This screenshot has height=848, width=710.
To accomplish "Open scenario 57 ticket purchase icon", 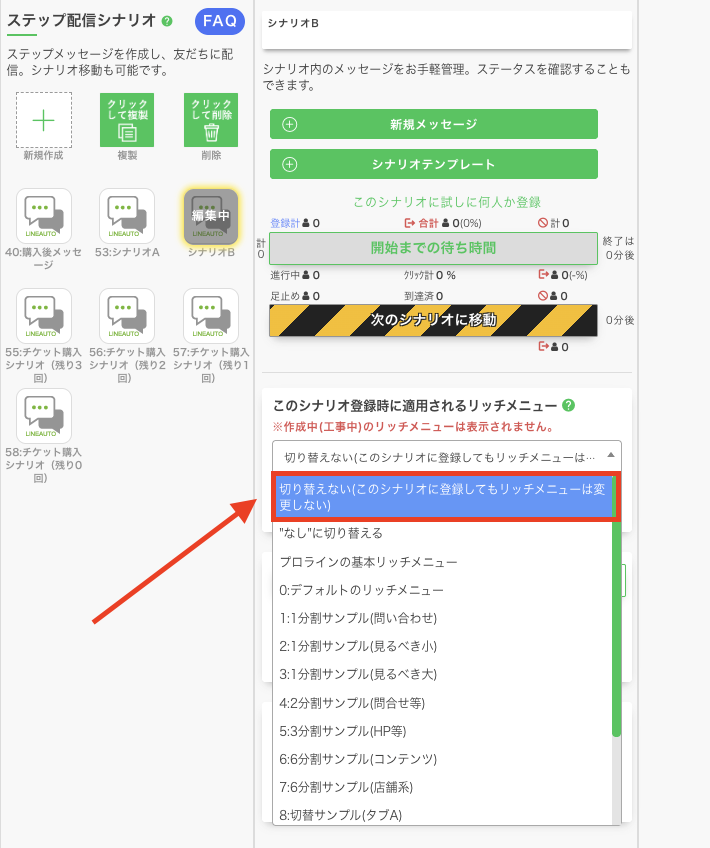I will [x=210, y=316].
